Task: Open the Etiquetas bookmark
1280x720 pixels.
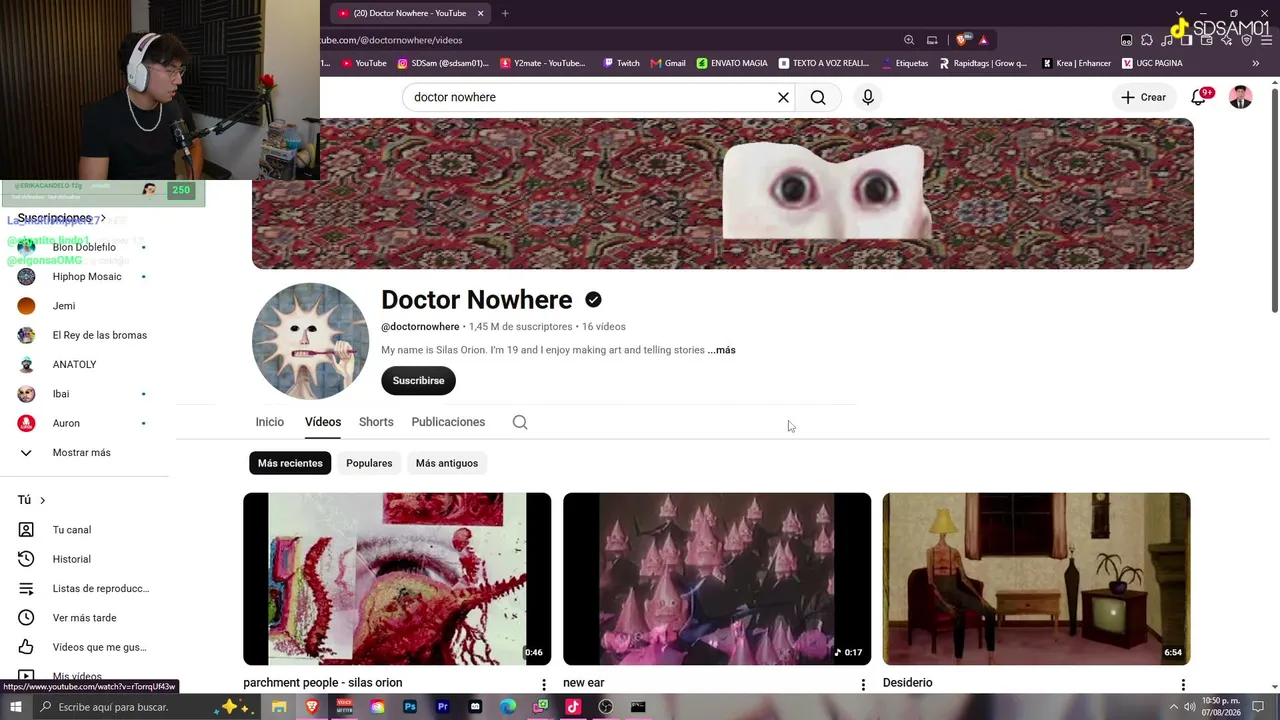Action: (x=905, y=63)
